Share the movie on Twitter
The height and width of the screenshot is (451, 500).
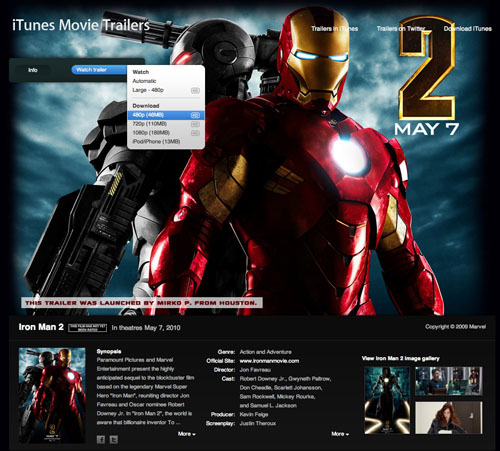114,439
